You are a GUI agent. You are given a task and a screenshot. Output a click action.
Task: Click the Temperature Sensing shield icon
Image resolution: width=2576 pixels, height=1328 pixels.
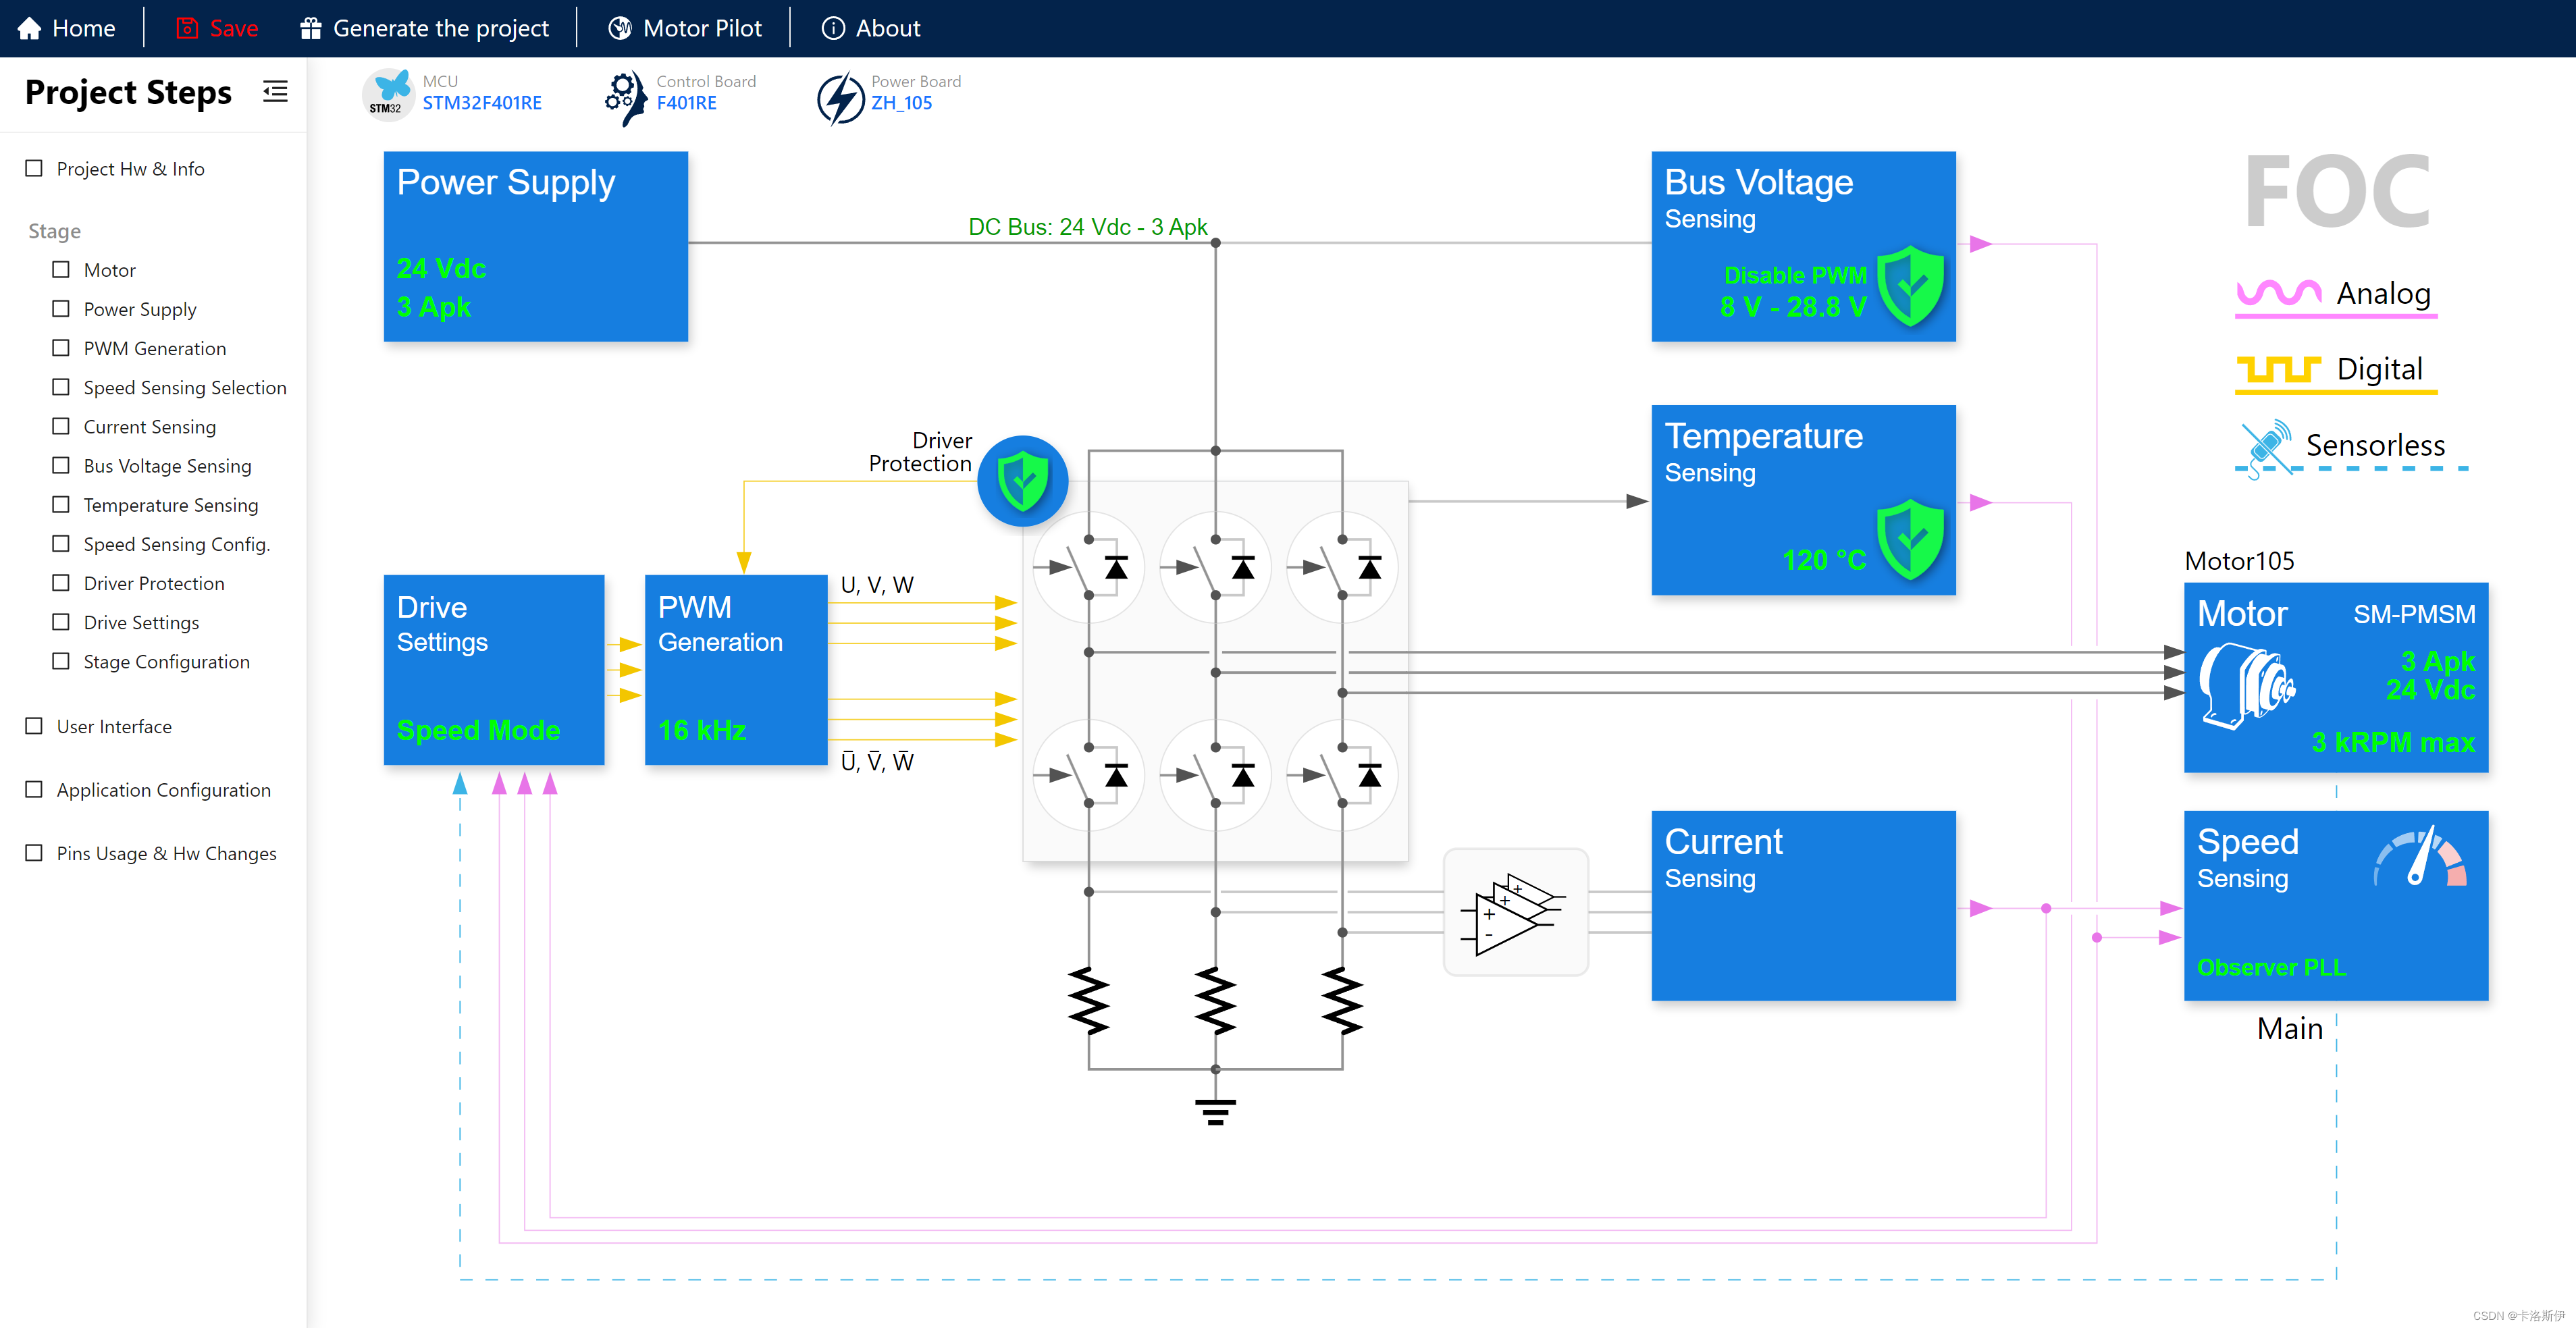(x=1910, y=540)
